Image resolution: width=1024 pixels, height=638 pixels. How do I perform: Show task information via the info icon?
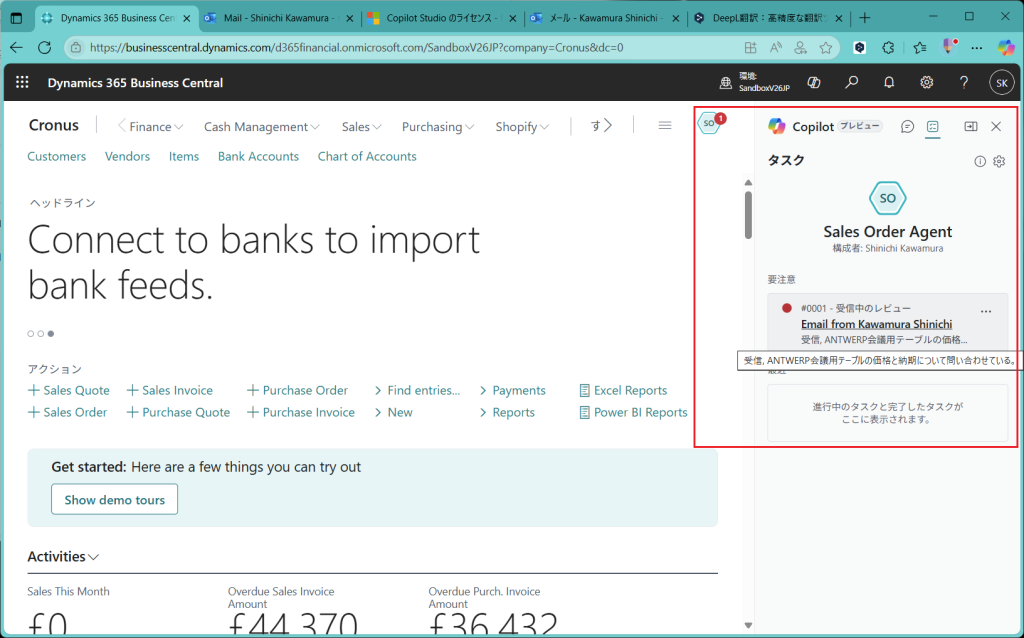click(x=980, y=161)
